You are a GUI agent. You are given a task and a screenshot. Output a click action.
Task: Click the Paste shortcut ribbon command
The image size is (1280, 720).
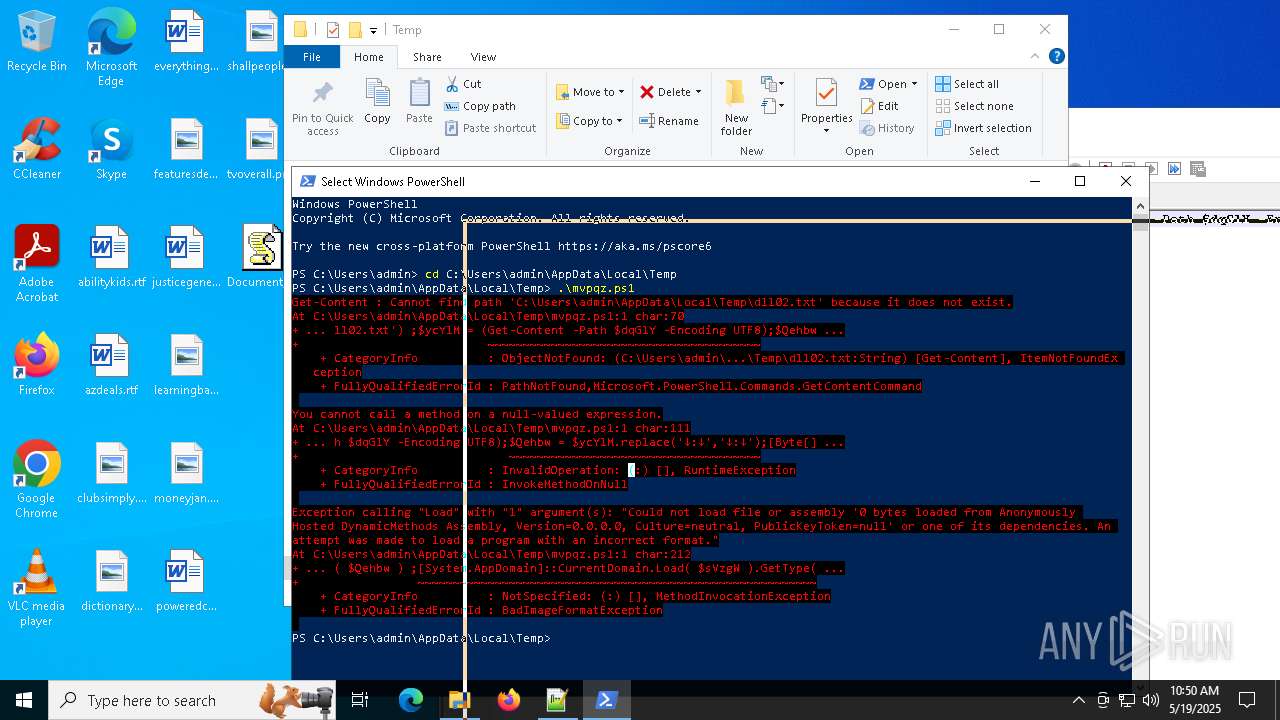pyautogui.click(x=490, y=128)
